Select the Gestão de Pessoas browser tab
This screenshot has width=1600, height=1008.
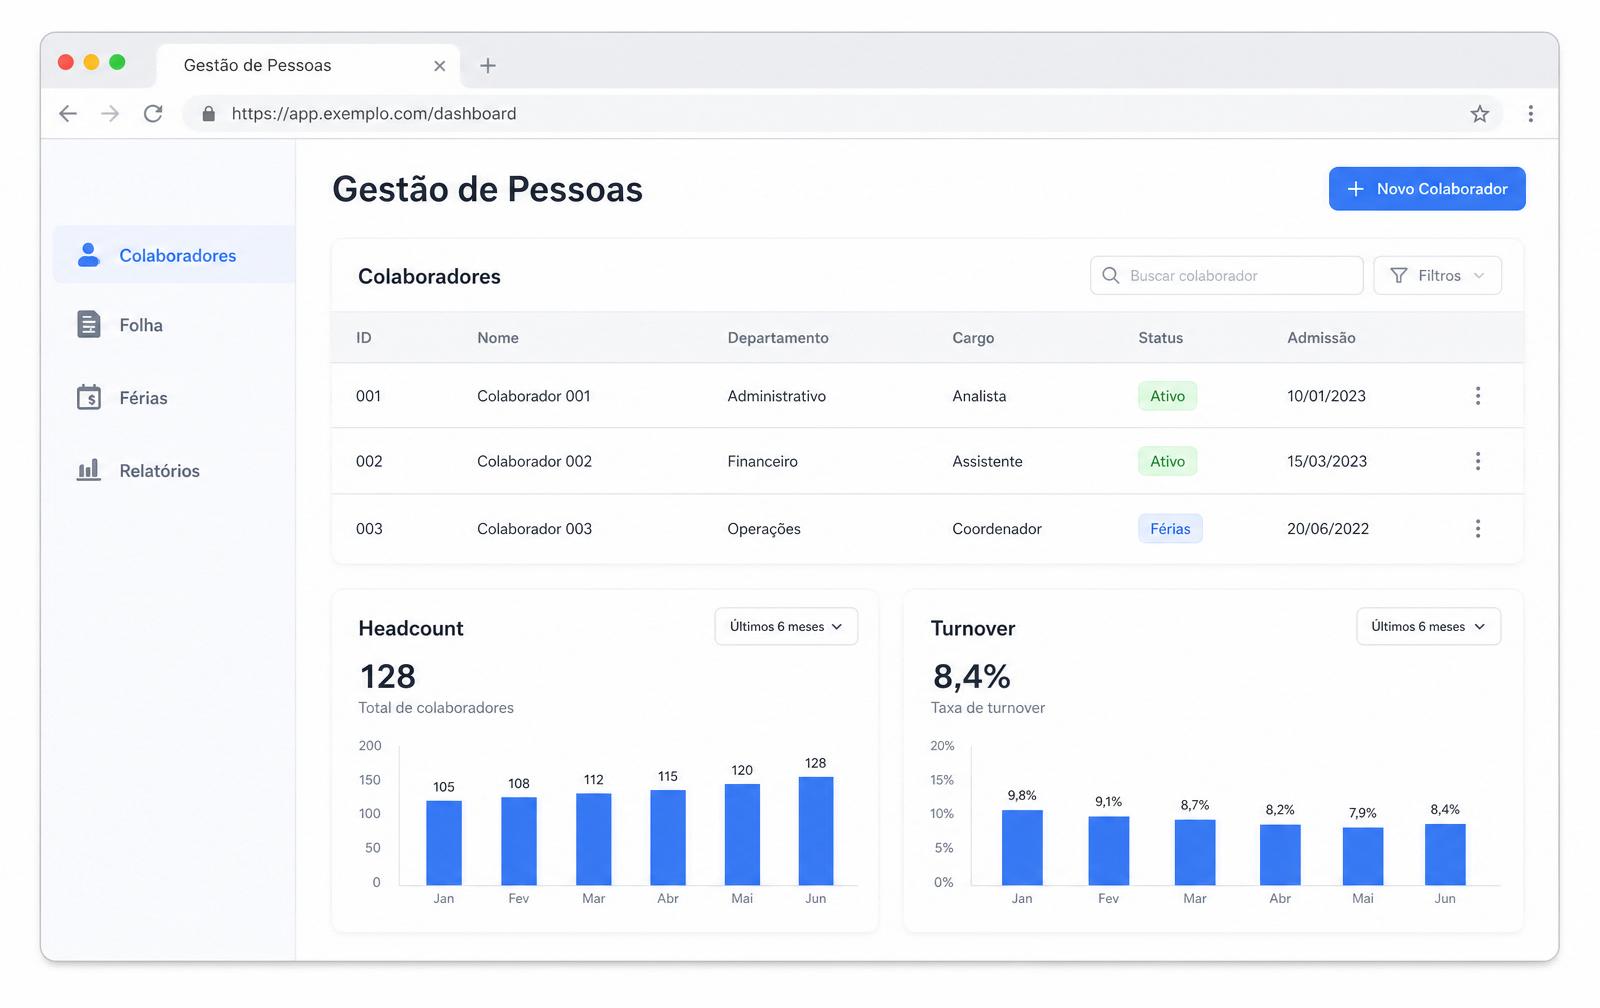[x=308, y=66]
